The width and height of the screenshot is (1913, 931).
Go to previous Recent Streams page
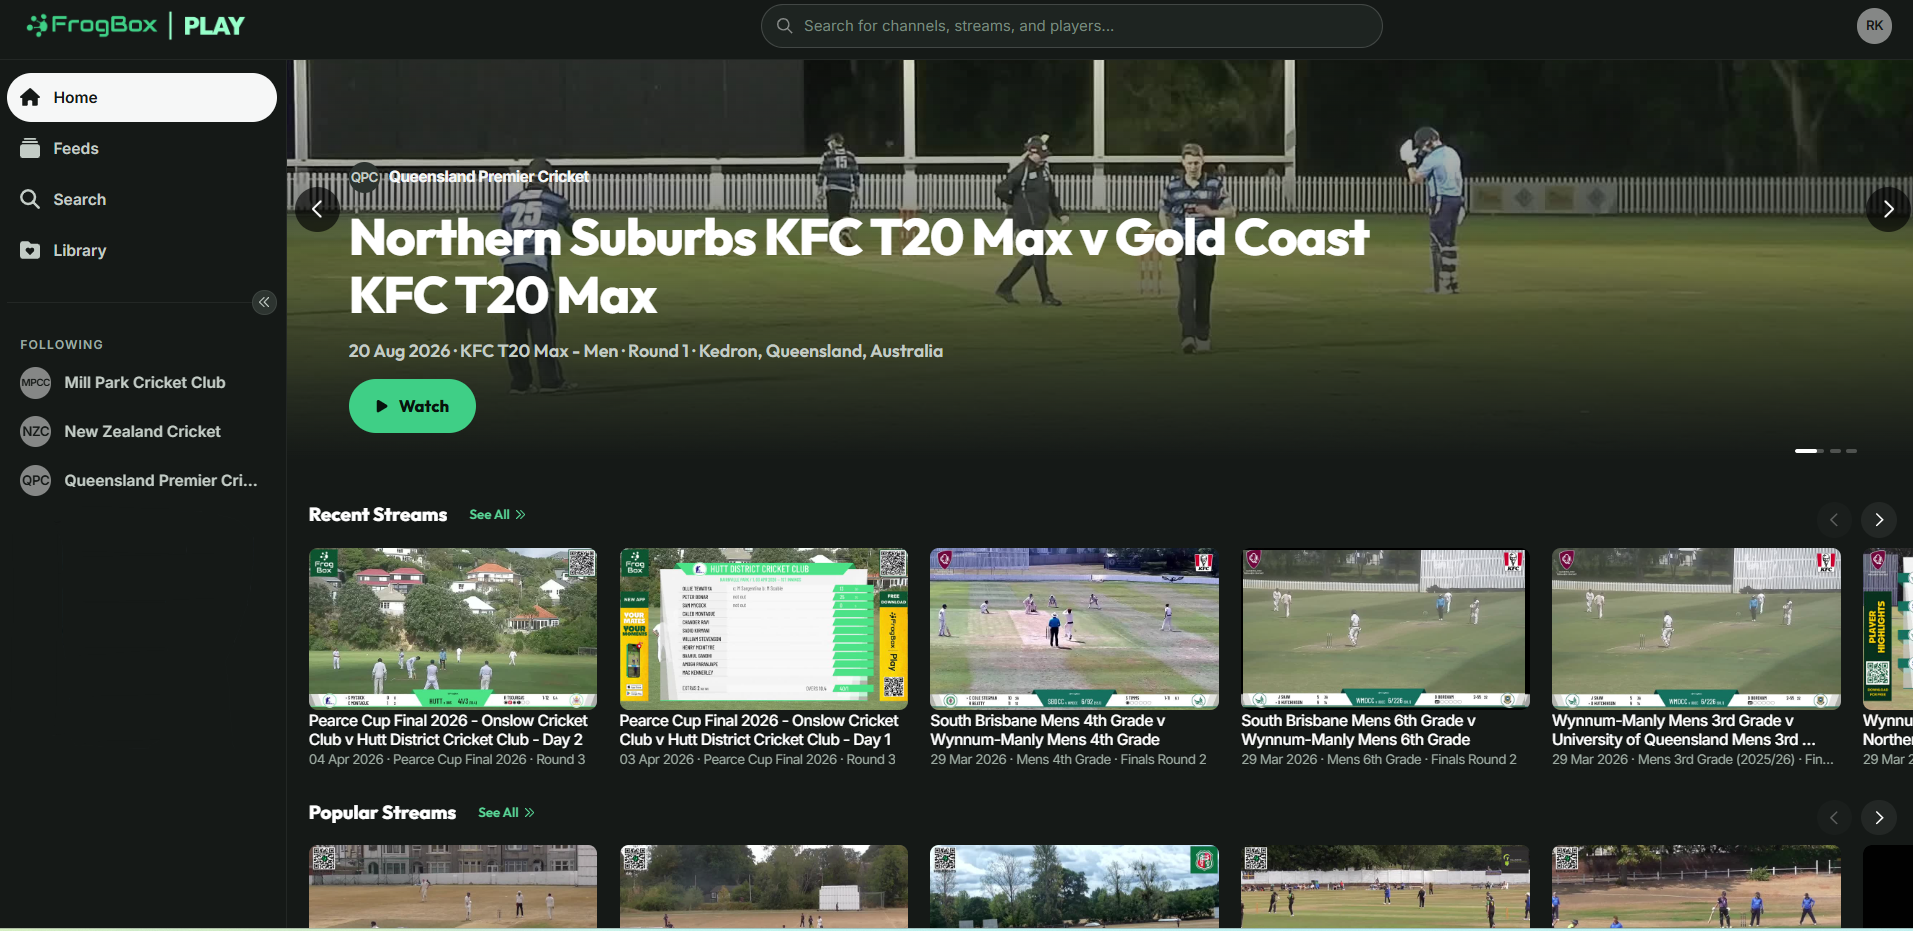[x=1834, y=520]
